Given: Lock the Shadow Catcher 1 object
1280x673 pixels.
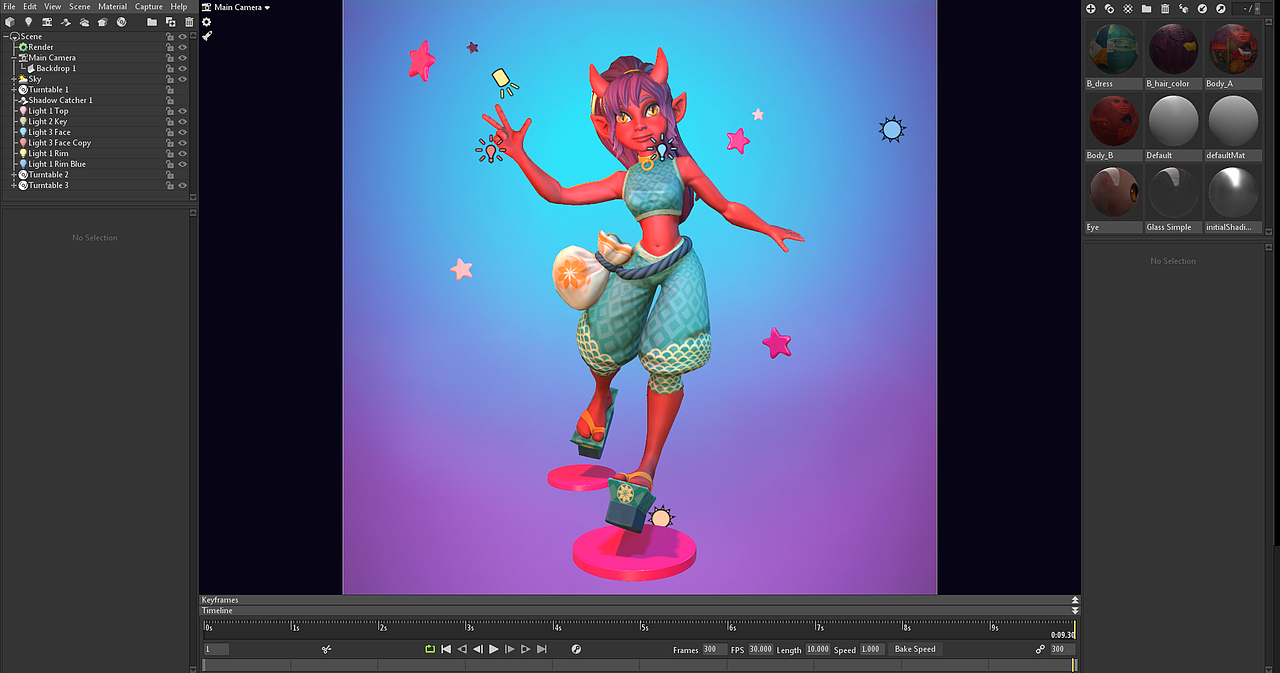Looking at the screenshot, I should [170, 100].
